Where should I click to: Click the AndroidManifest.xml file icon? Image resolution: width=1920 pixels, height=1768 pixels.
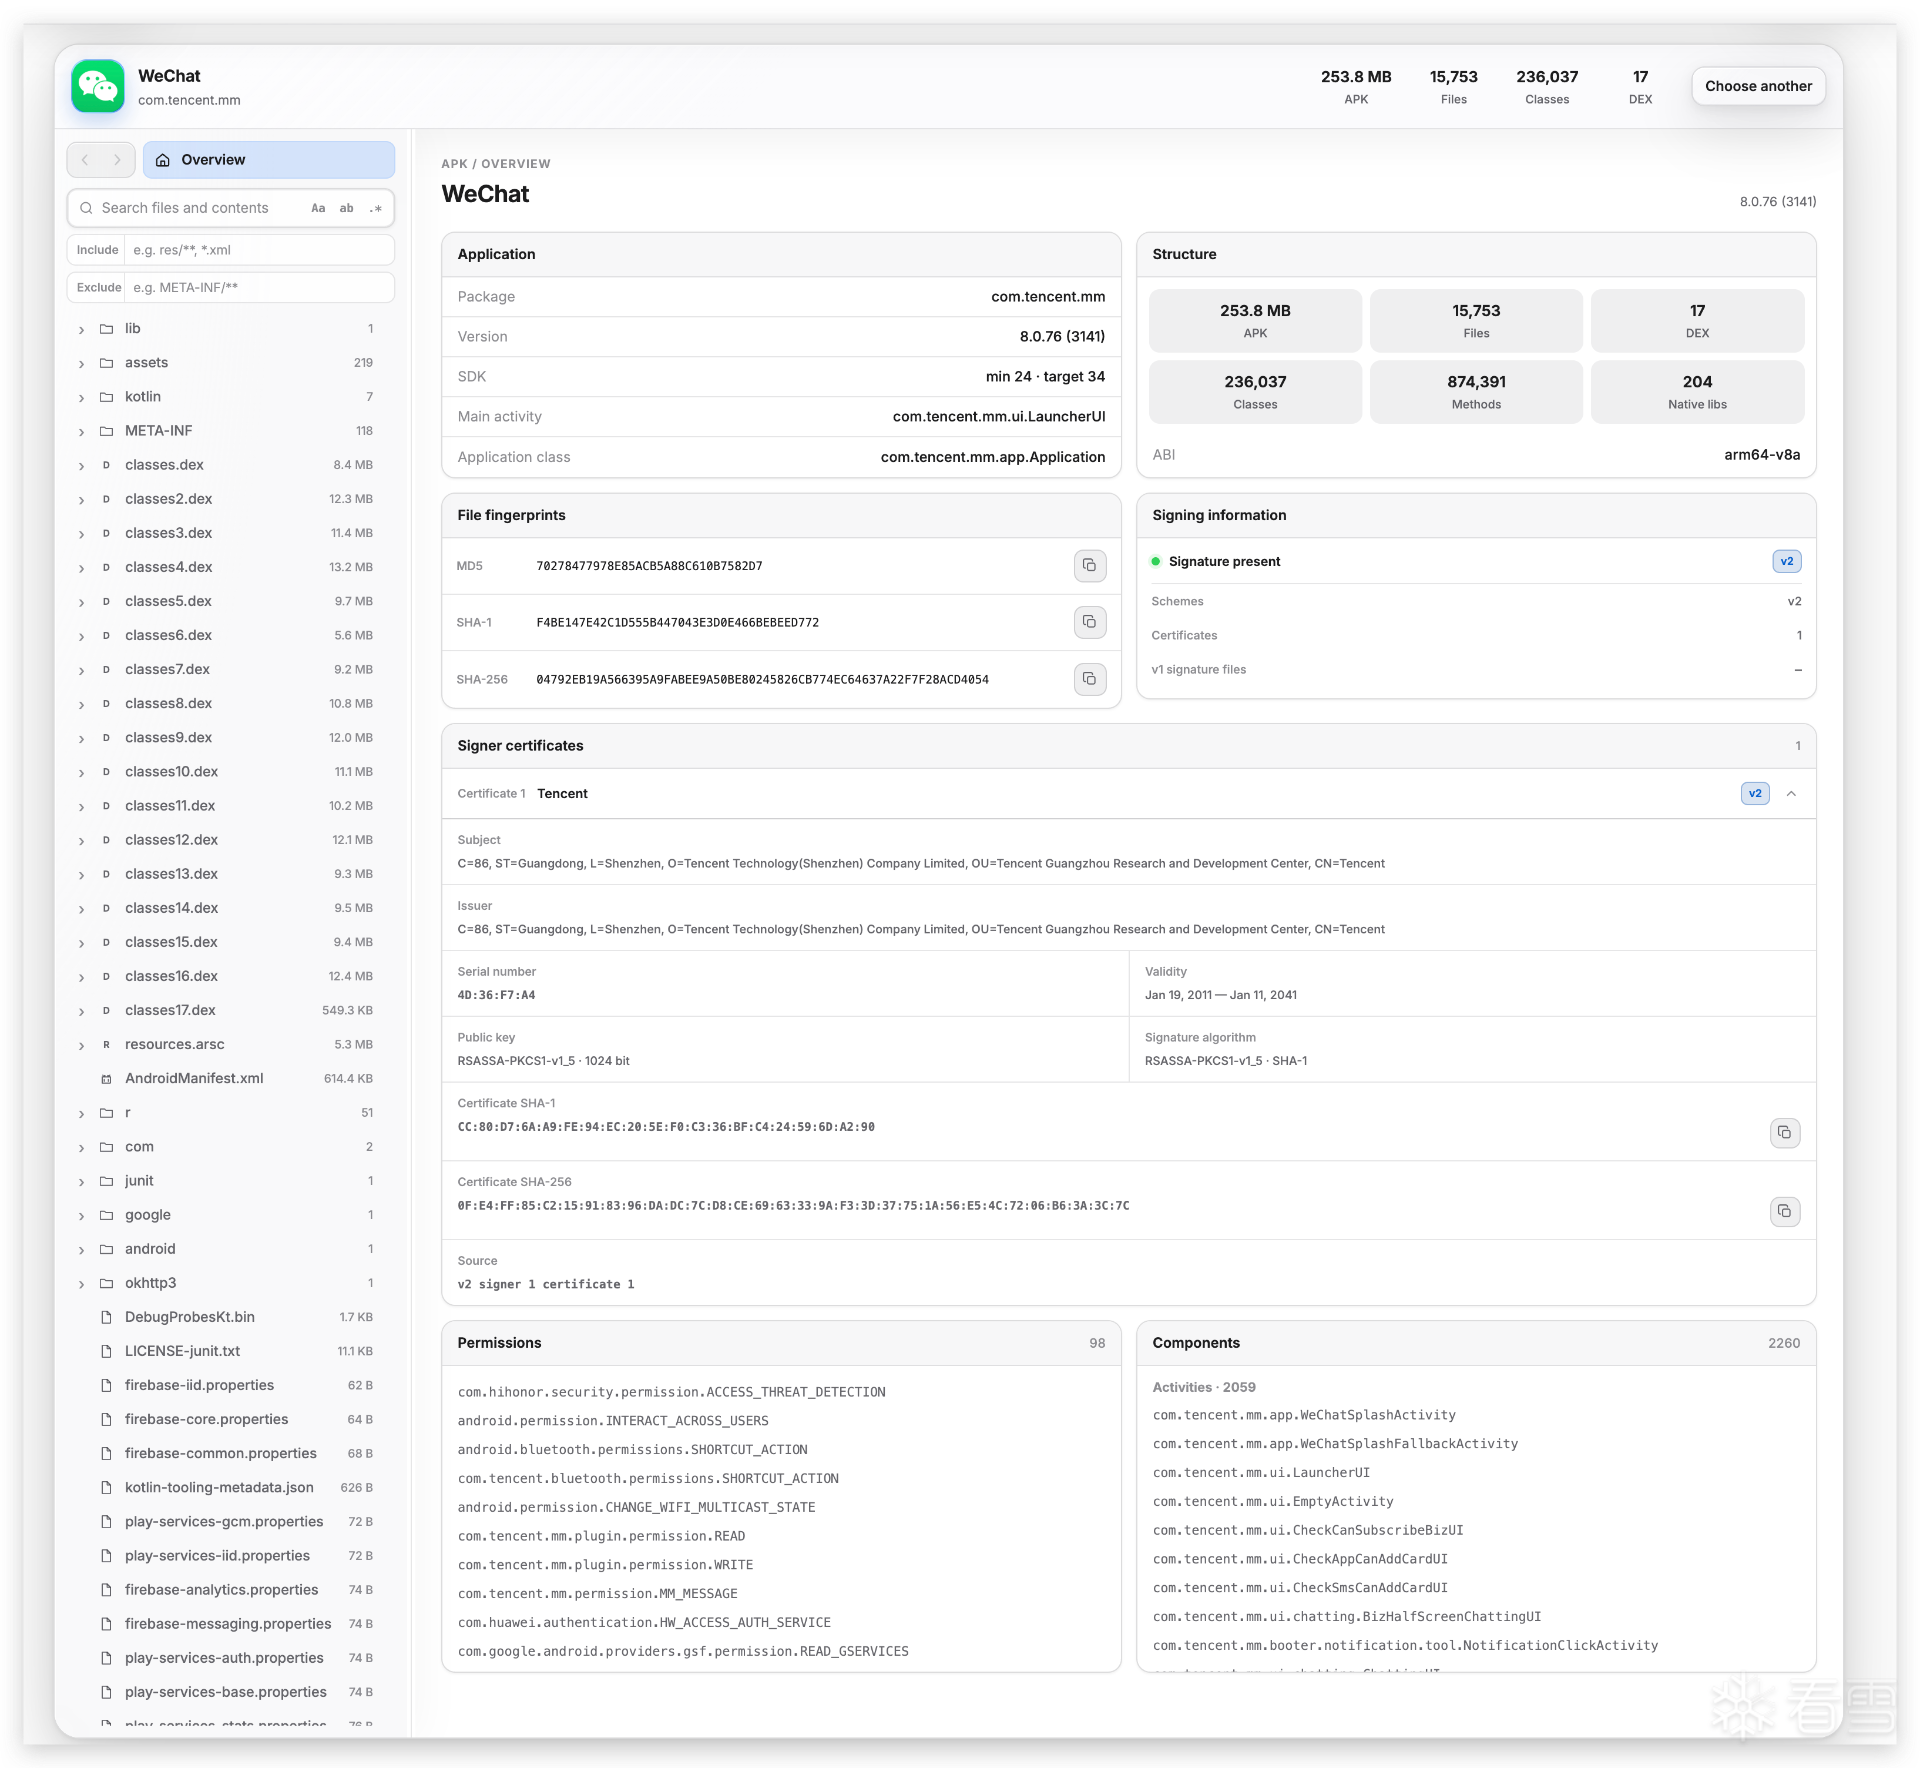tap(106, 1079)
